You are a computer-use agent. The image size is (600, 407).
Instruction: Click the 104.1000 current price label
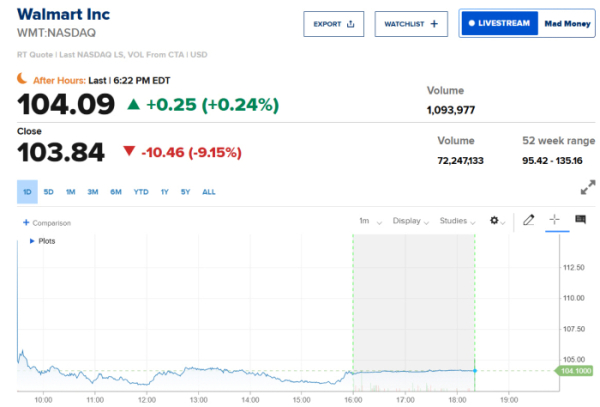pos(574,371)
